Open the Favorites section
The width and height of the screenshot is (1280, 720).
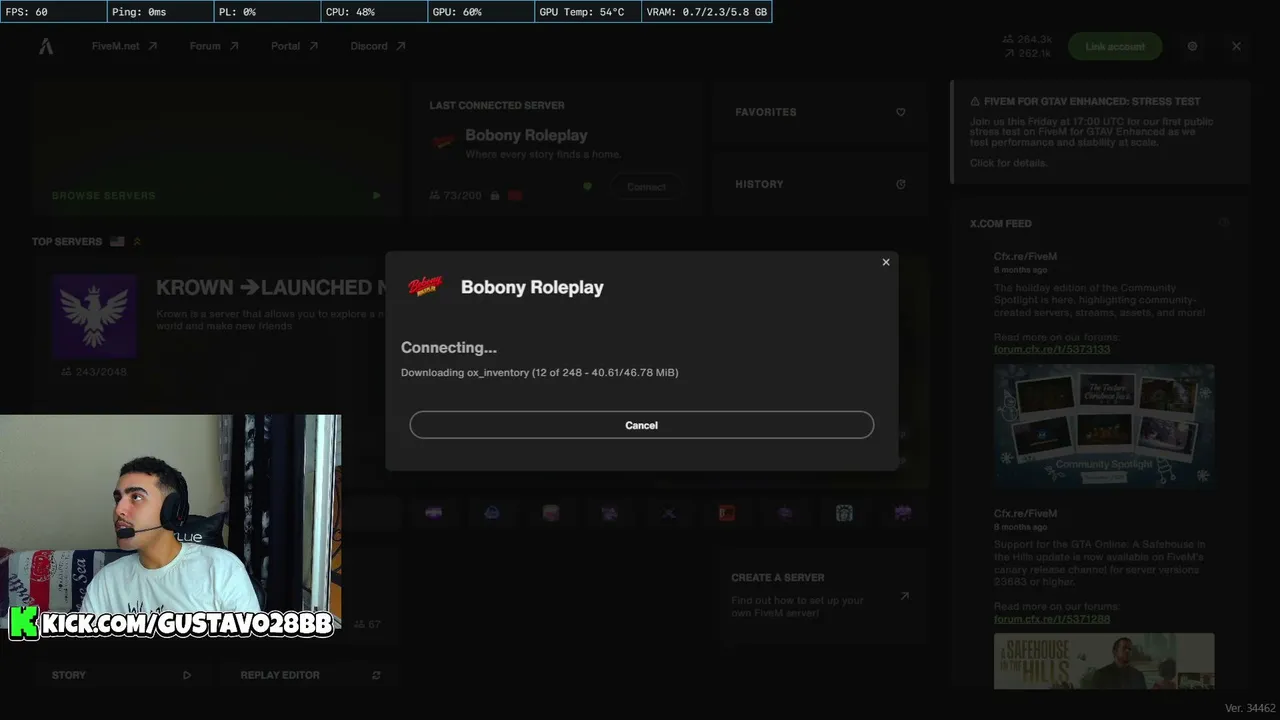tap(820, 112)
